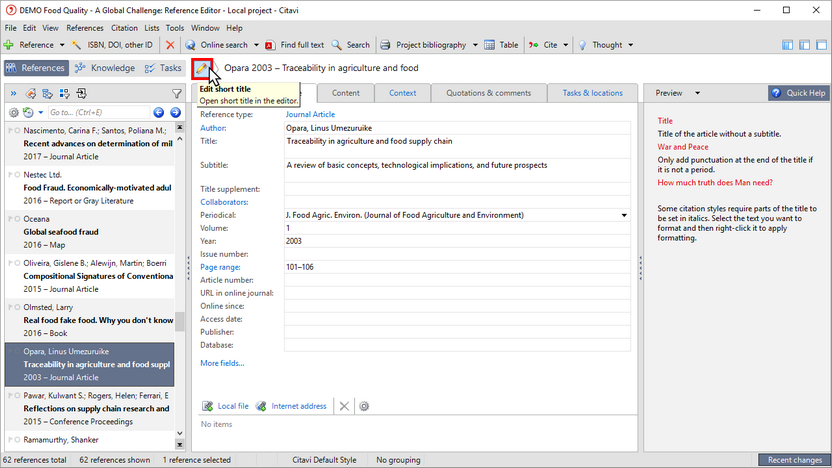Switch to first layout icon at top right

tap(787, 45)
